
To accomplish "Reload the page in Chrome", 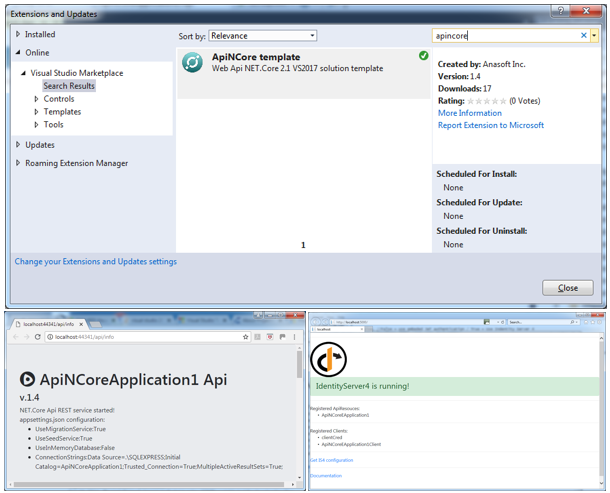I will coord(37,337).
